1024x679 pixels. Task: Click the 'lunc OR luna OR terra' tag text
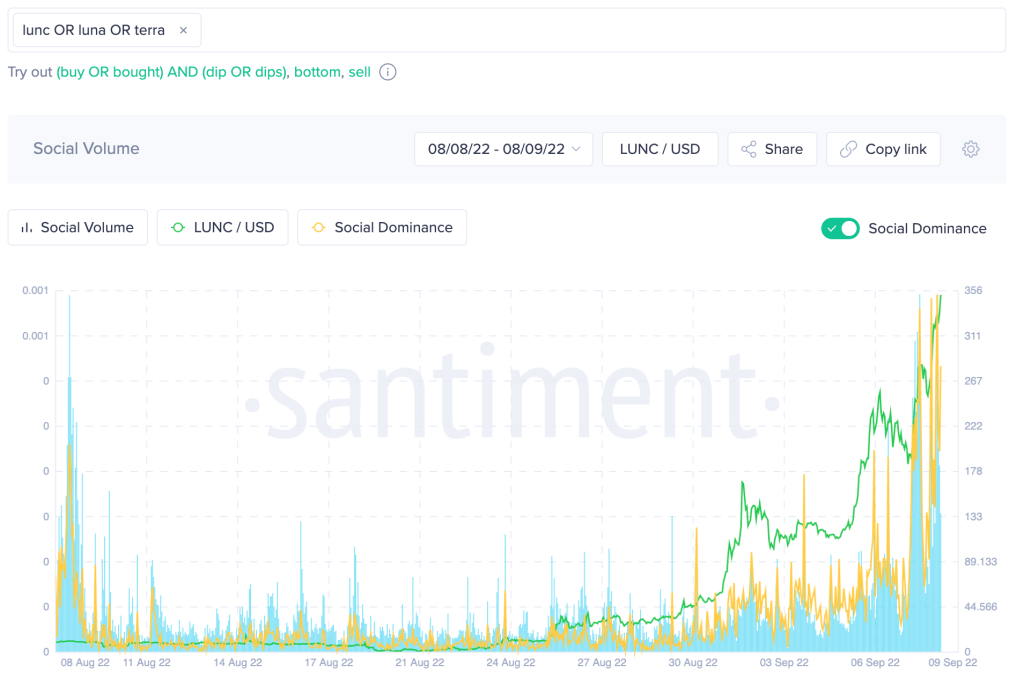[x=93, y=30]
